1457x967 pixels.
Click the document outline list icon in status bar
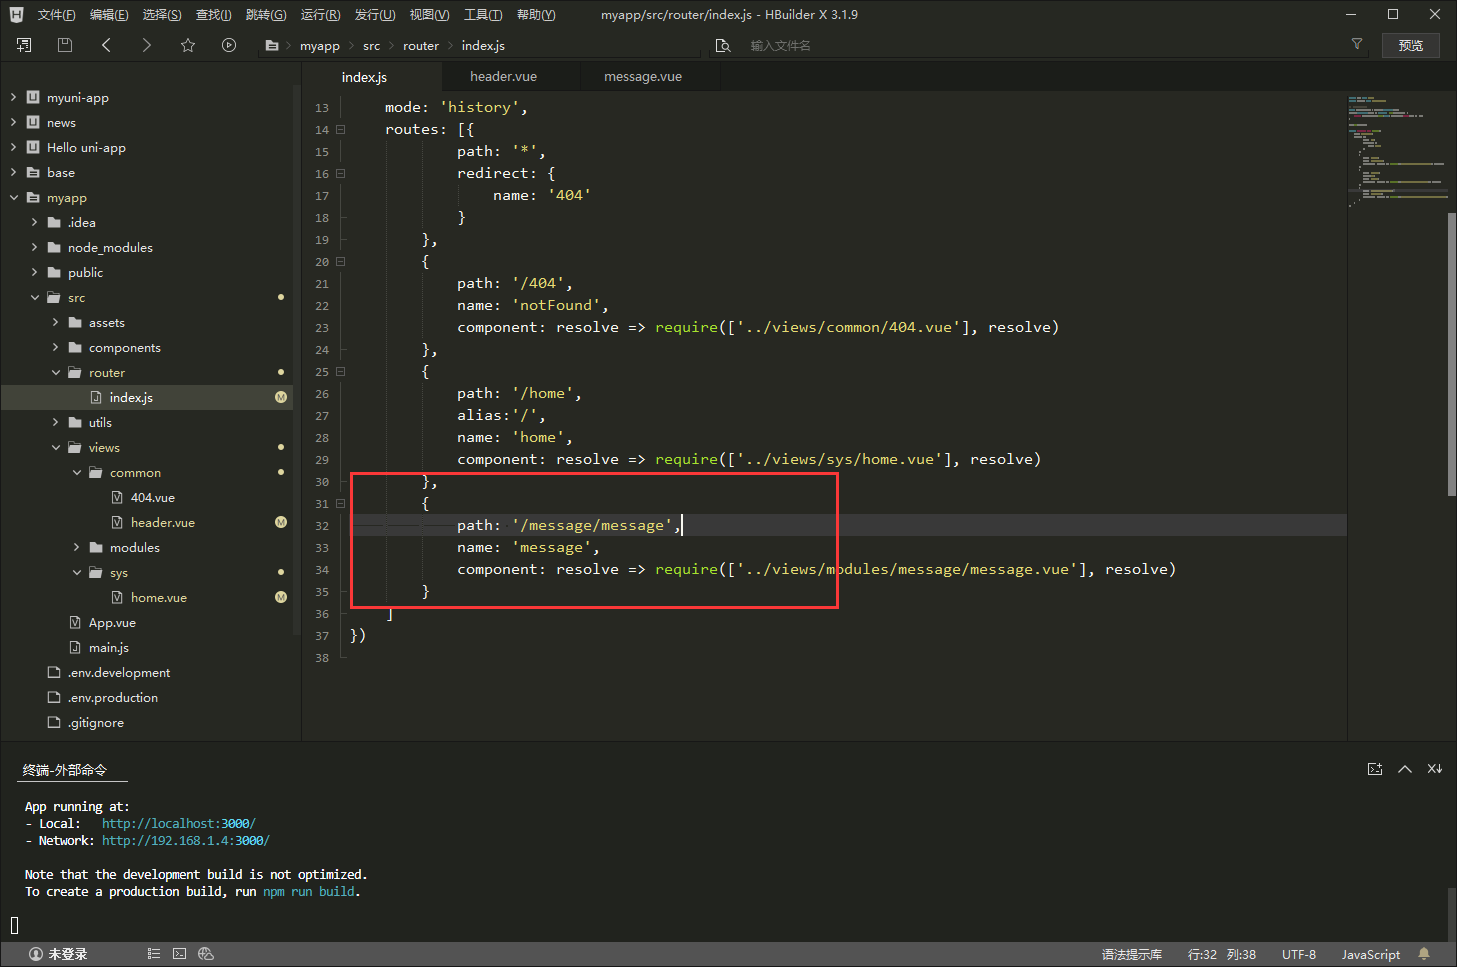pyautogui.click(x=154, y=954)
